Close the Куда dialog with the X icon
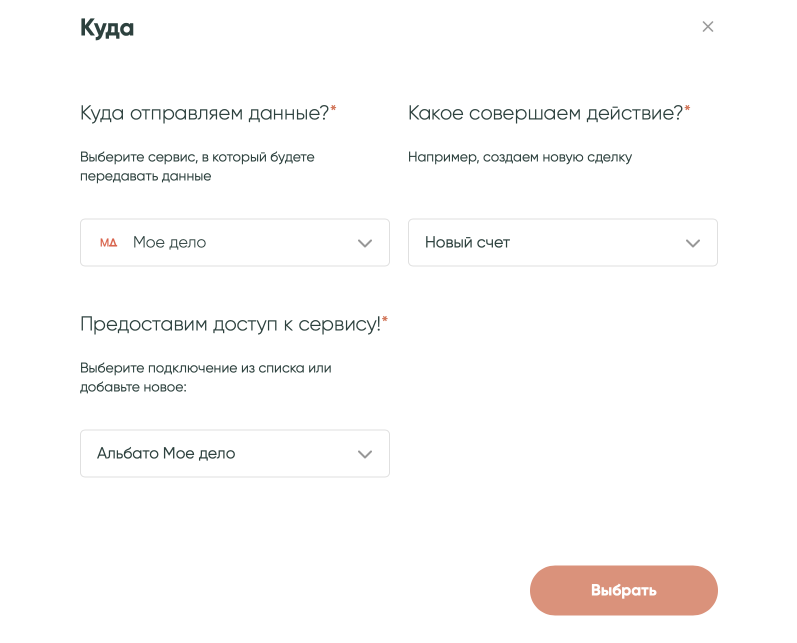Viewport: 797px width, 643px height. coord(708,27)
